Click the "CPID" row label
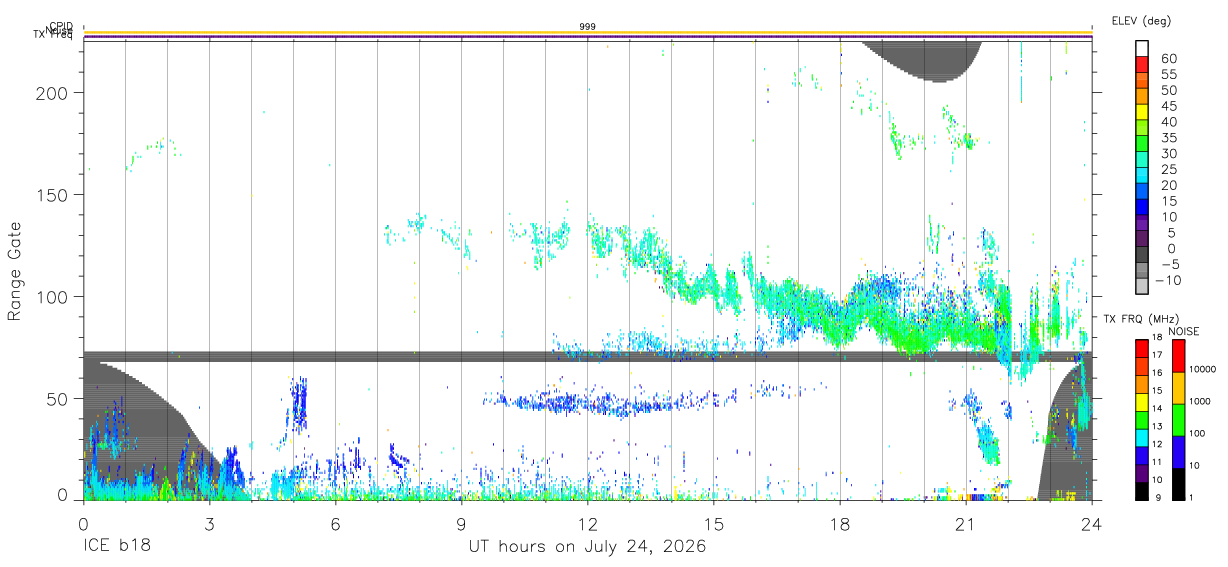Viewport: 1228px width, 567px height. 60,26
